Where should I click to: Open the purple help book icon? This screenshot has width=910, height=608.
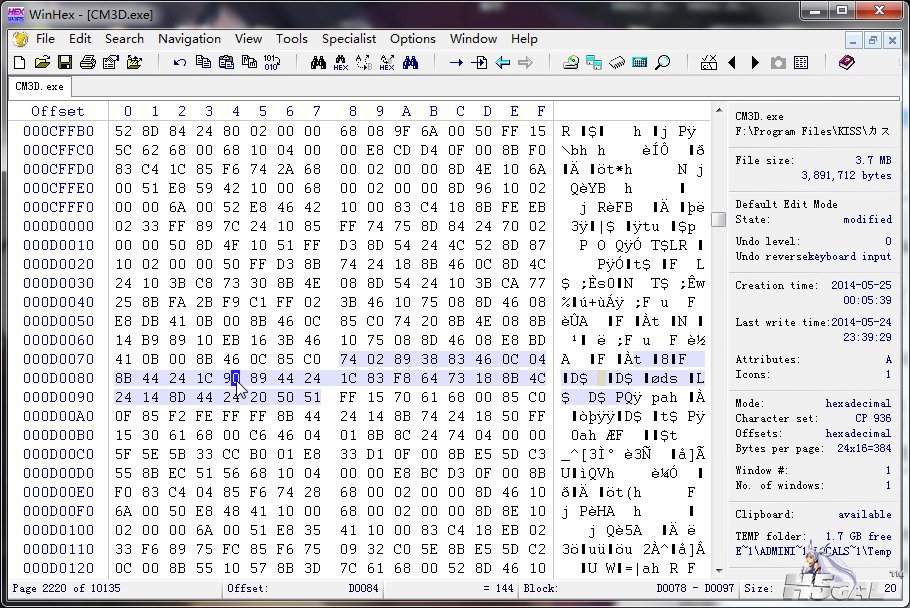(847, 63)
